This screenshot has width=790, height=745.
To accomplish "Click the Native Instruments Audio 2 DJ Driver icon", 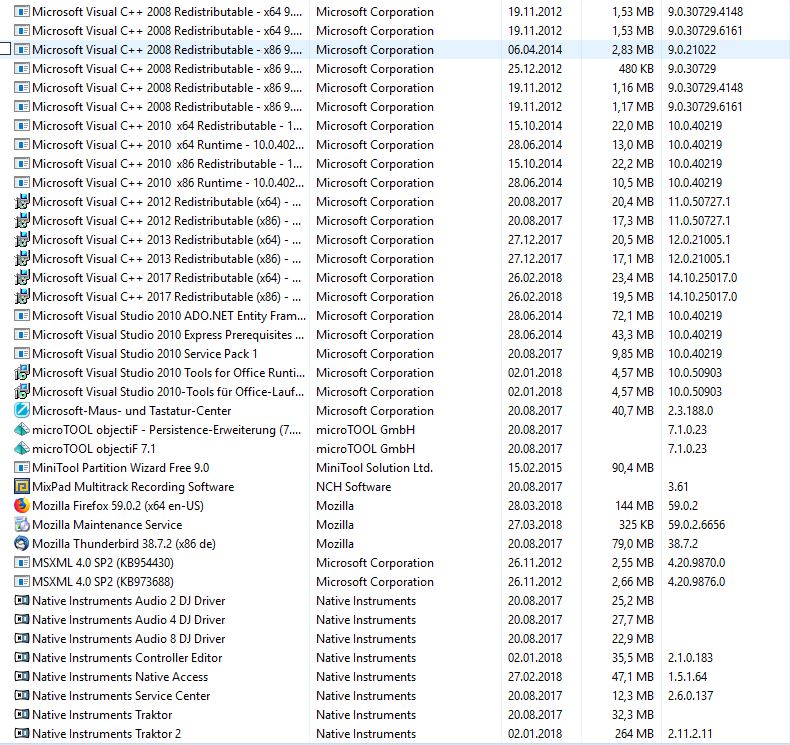I will point(22,600).
